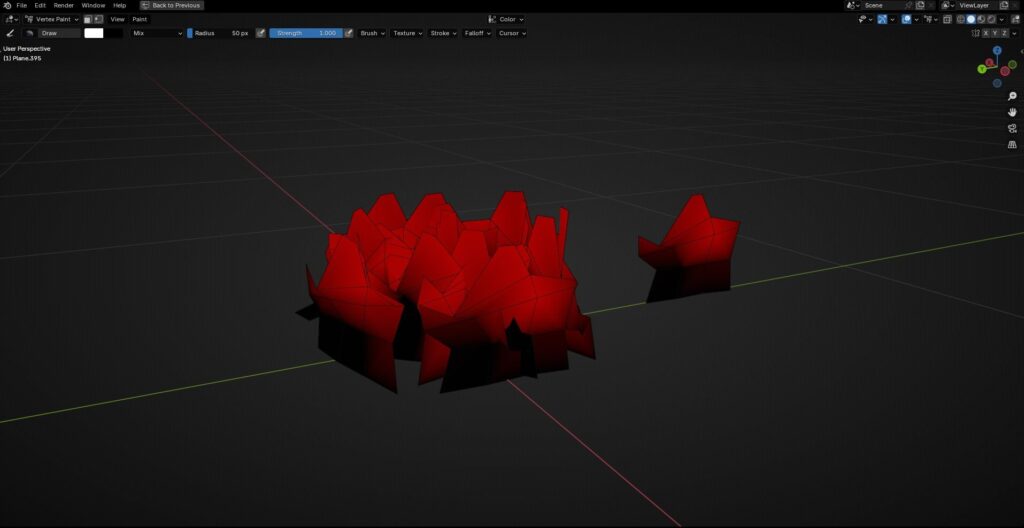
Task: Click the active brush tool icon
Action: tap(10, 33)
